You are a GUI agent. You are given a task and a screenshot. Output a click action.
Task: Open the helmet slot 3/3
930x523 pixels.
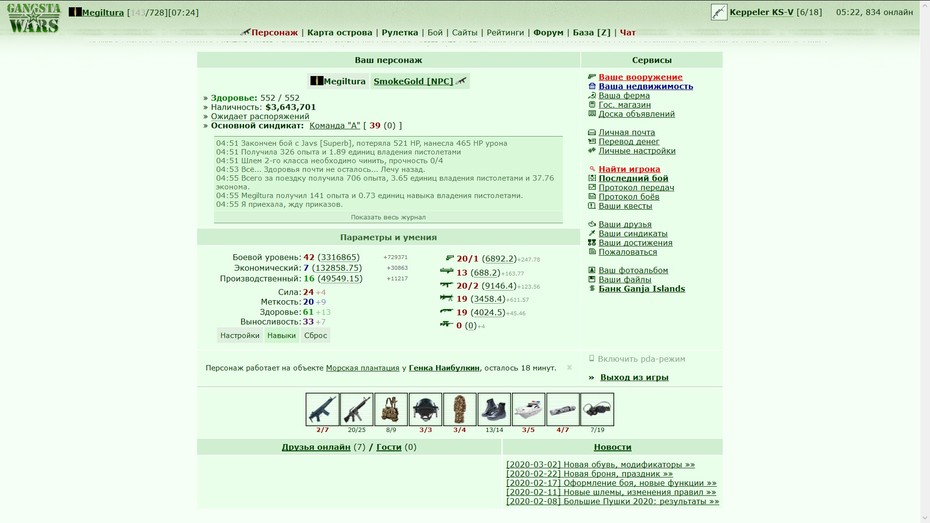(x=425, y=409)
